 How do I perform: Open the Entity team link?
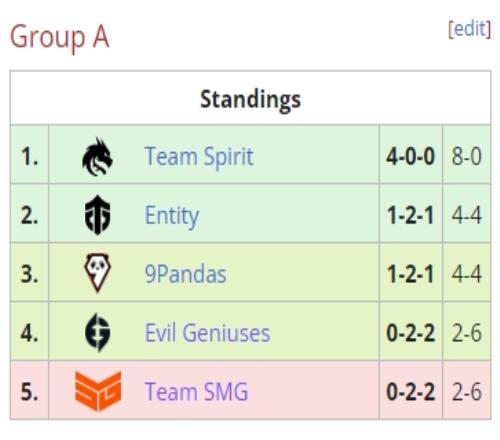(x=172, y=216)
